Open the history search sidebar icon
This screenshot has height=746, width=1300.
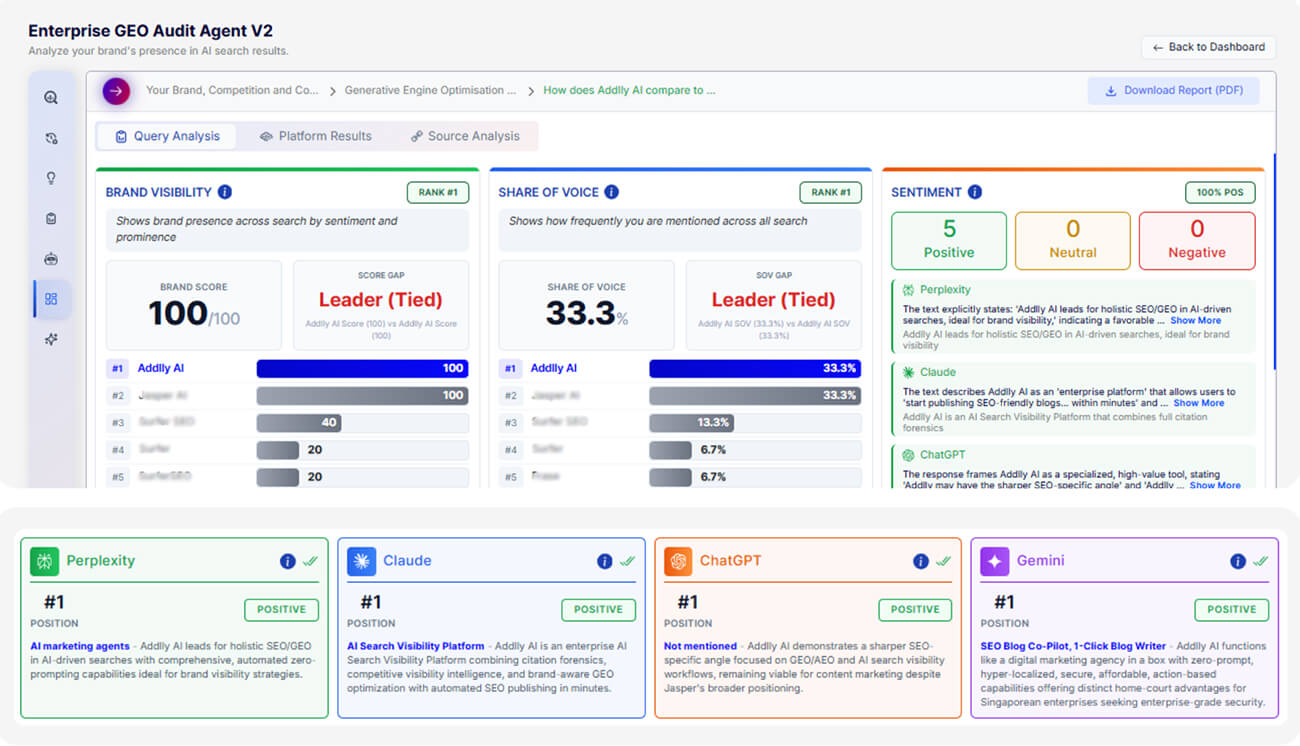point(51,139)
